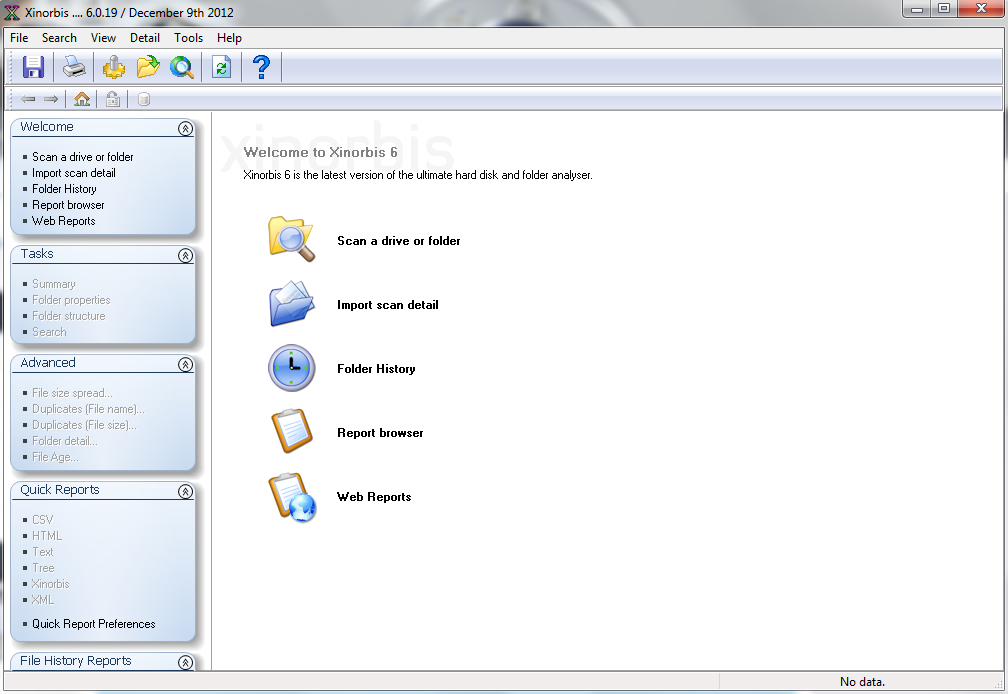Click the database cylinder icon
The height and width of the screenshot is (694, 1008).
click(144, 99)
